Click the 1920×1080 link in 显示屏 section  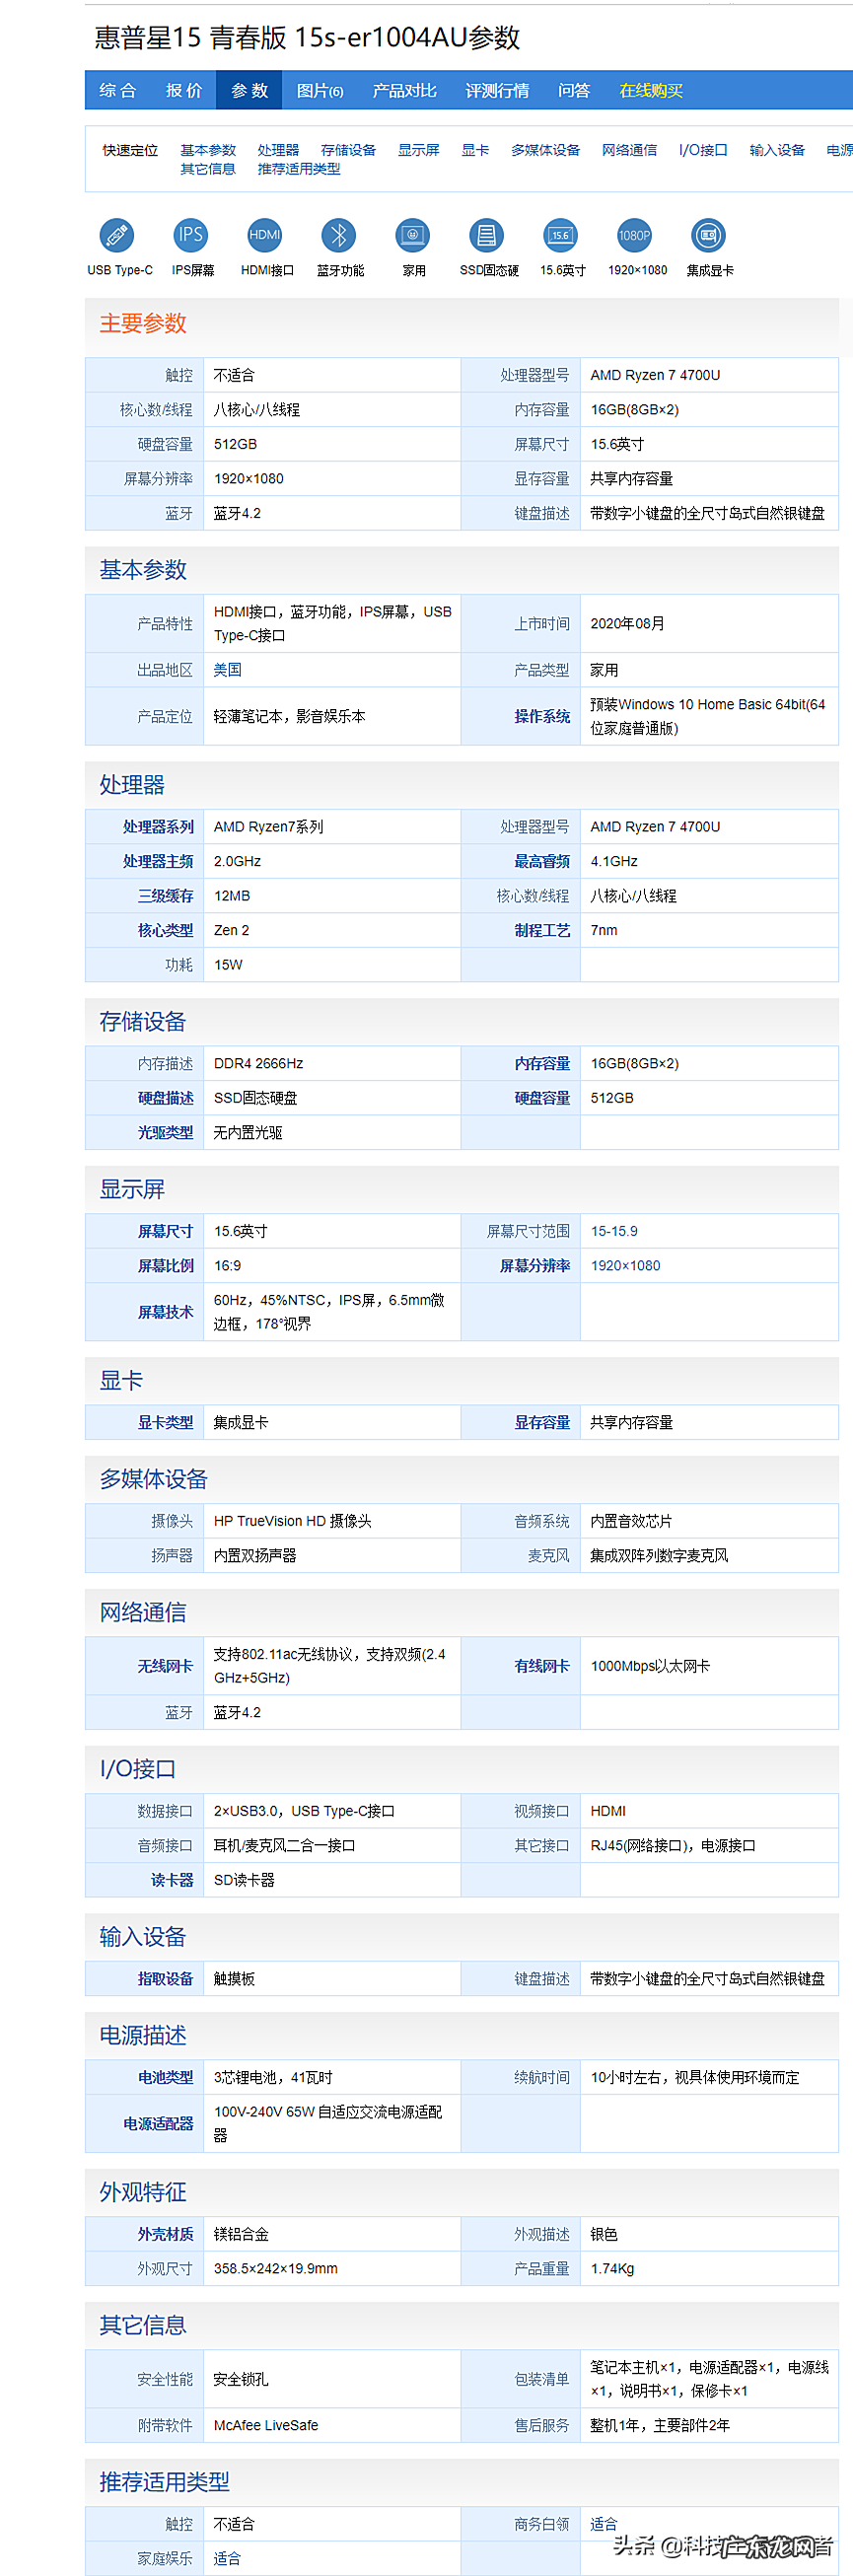625,1266
